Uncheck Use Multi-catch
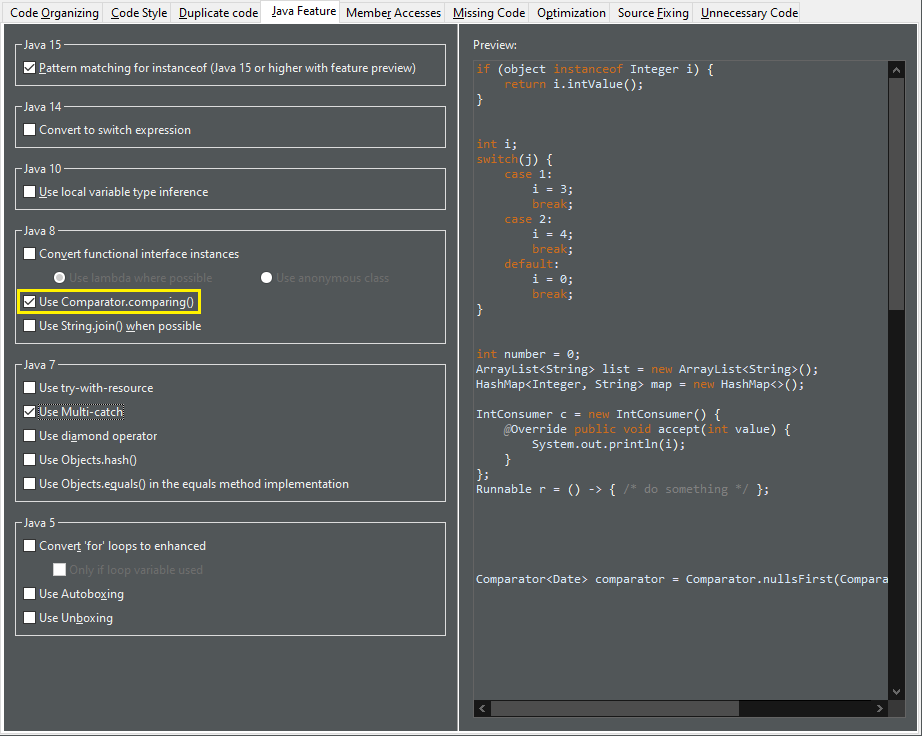The width and height of the screenshot is (922, 736). [x=29, y=412]
